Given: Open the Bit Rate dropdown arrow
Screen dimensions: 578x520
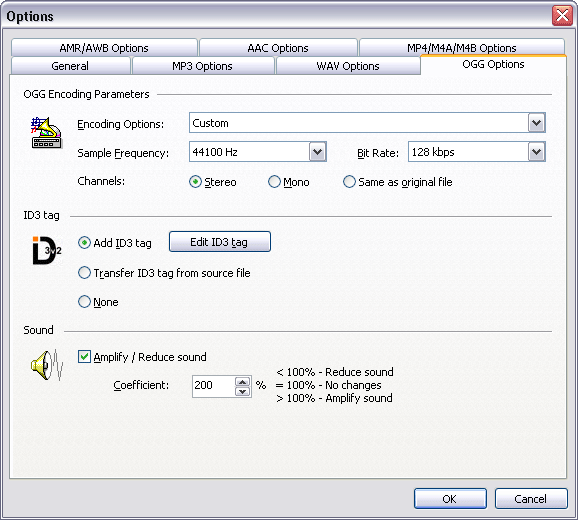Looking at the screenshot, I should [536, 152].
